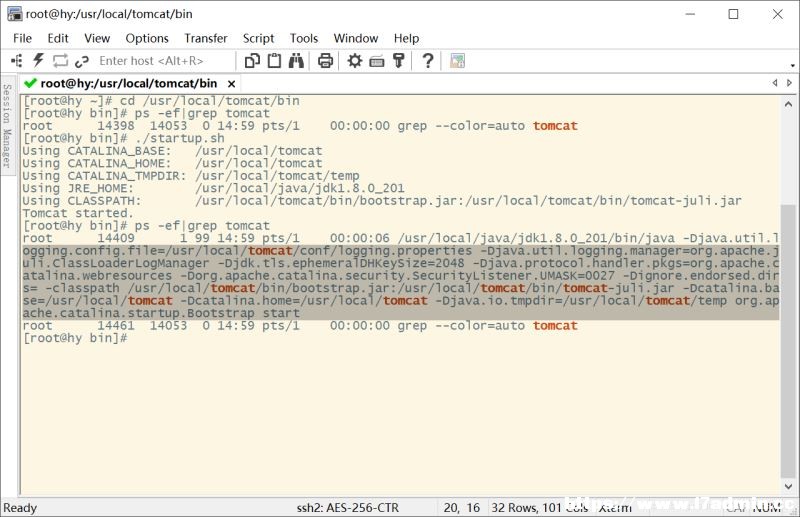
Task: Click the Quick Connect lightning icon
Action: (x=38, y=61)
